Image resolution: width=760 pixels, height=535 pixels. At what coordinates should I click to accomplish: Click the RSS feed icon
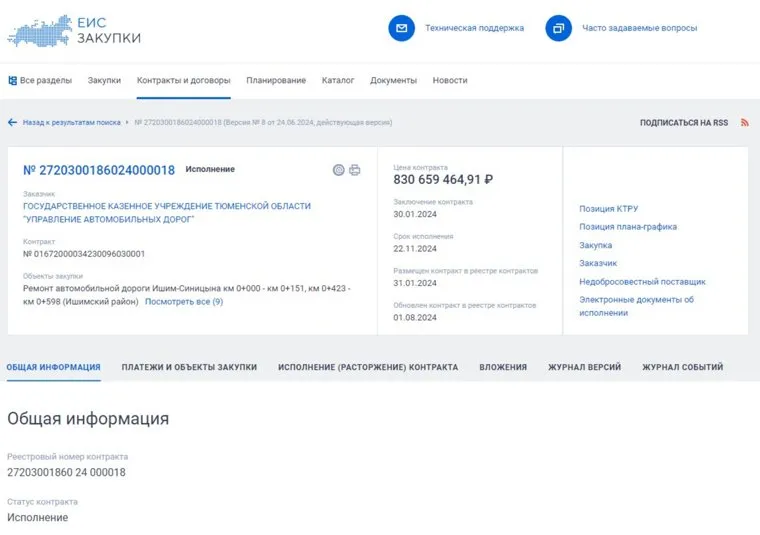744,123
